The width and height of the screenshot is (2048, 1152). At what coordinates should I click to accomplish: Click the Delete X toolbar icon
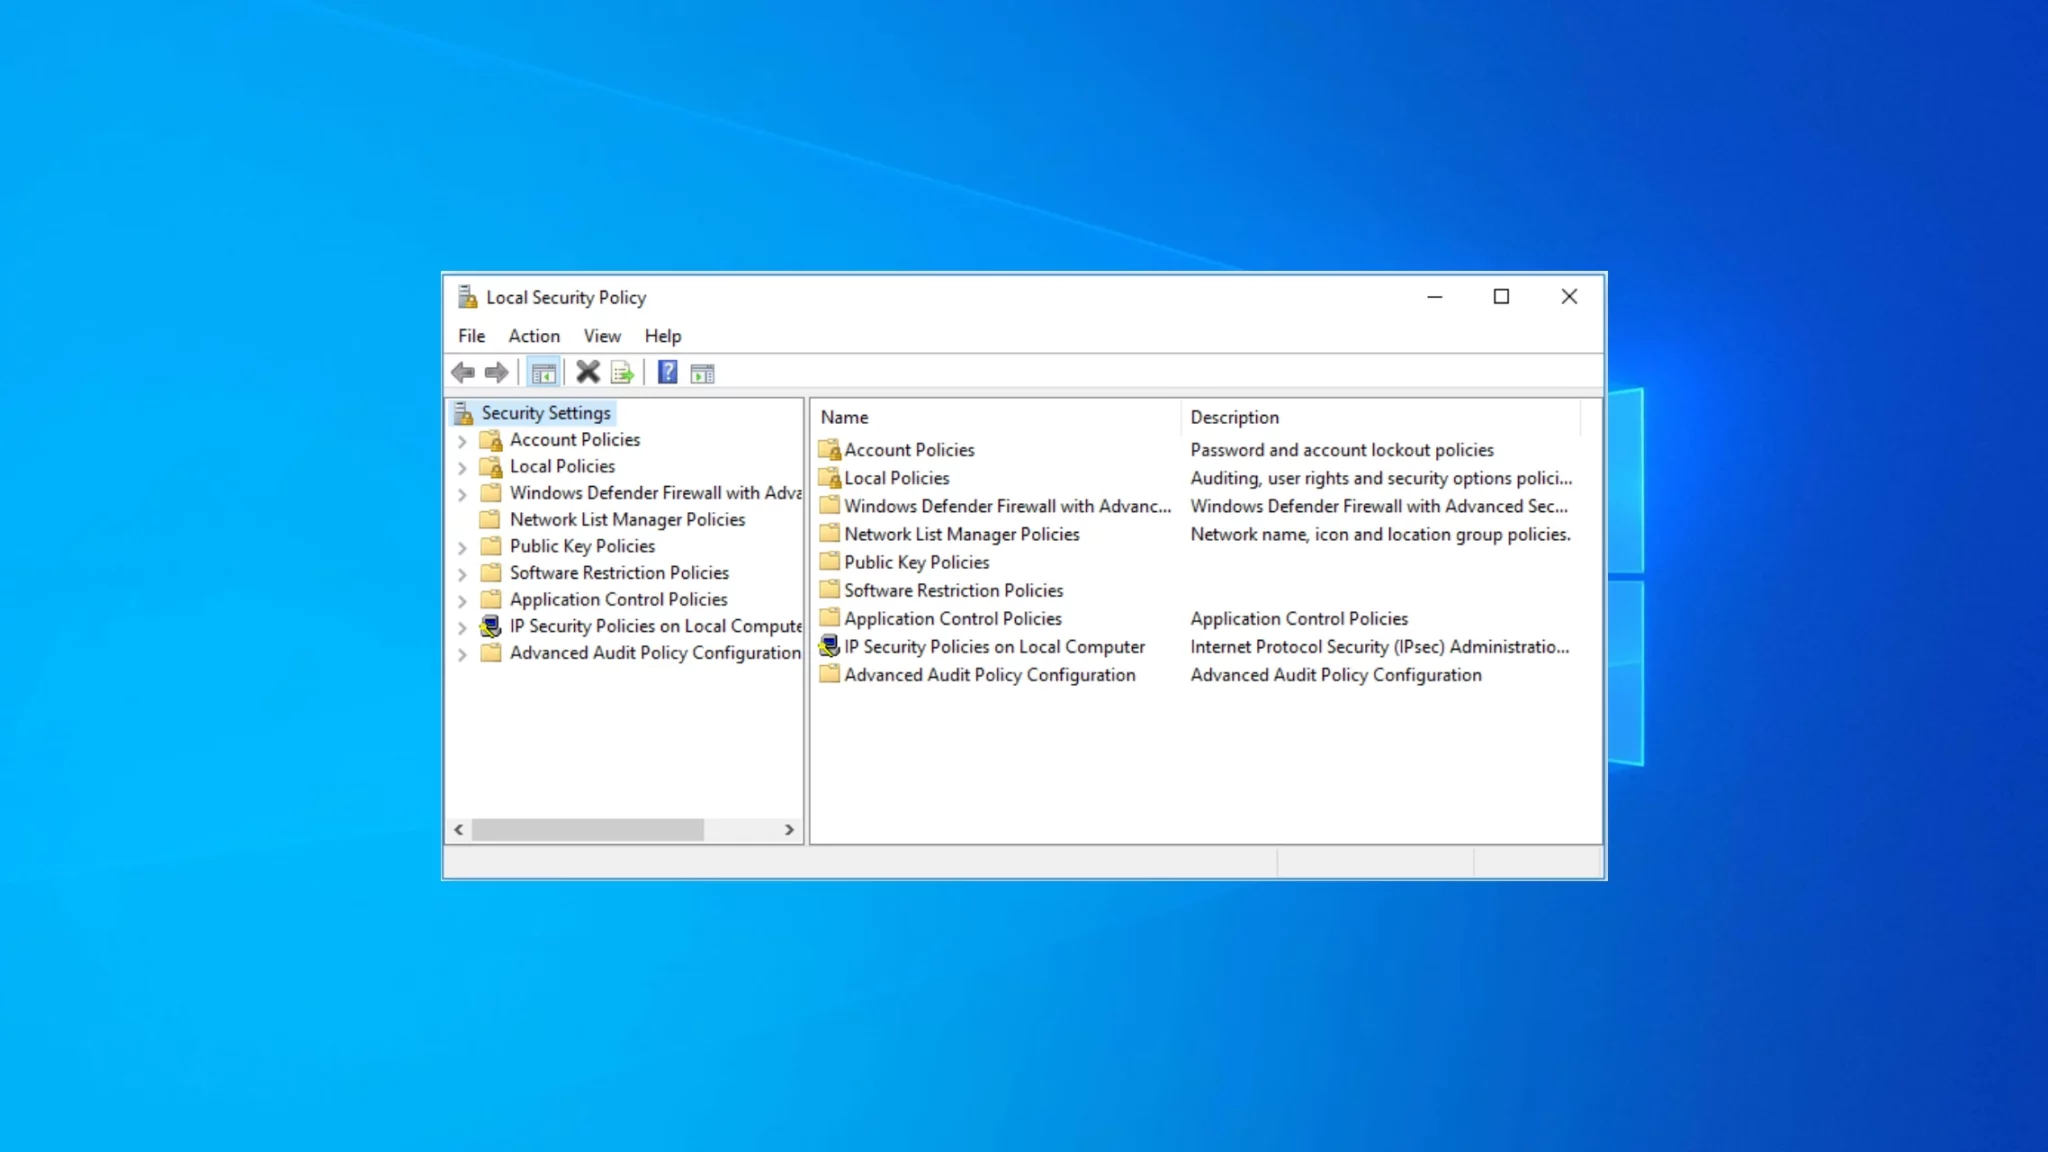pyautogui.click(x=588, y=373)
